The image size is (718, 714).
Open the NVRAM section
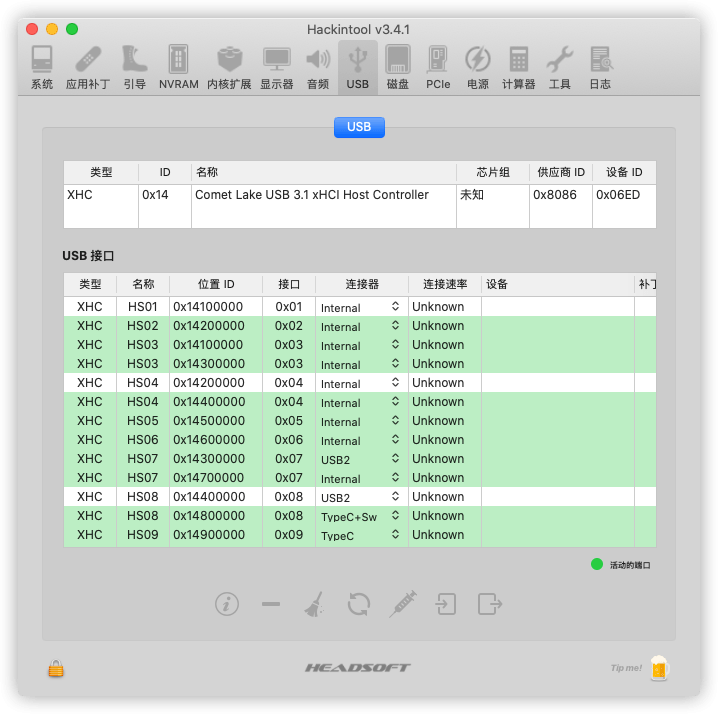(x=179, y=67)
